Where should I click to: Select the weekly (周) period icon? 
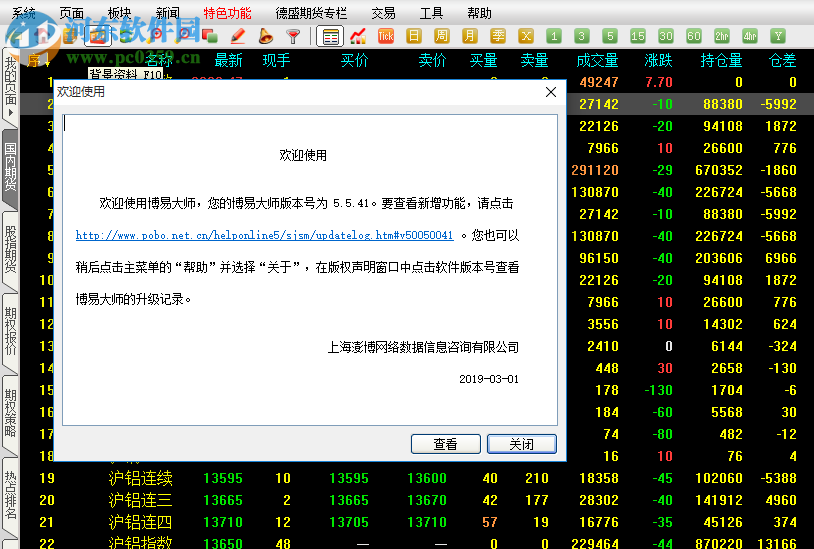(x=441, y=36)
